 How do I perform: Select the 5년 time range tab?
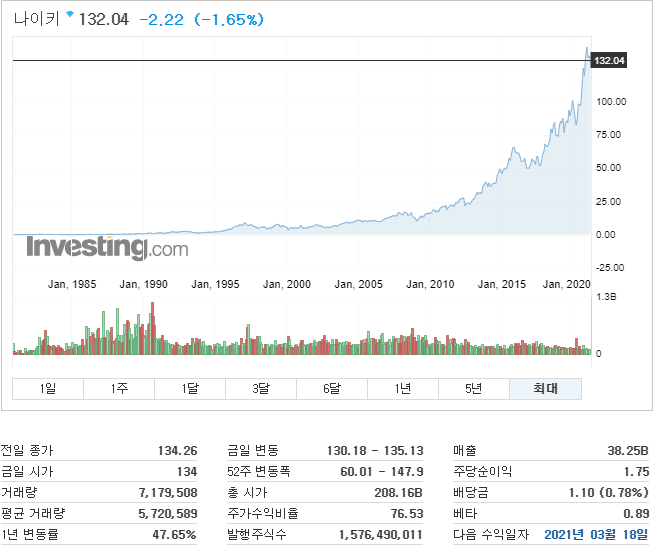coord(474,389)
